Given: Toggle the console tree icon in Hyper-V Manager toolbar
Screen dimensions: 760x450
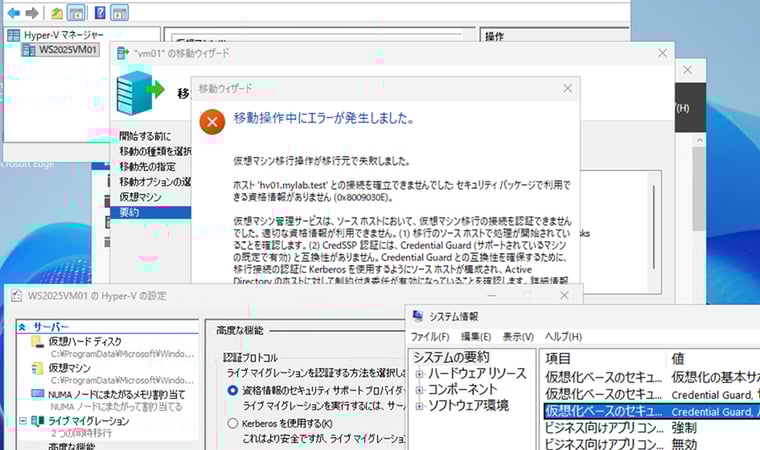Looking at the screenshot, I should pyautogui.click(x=76, y=13).
